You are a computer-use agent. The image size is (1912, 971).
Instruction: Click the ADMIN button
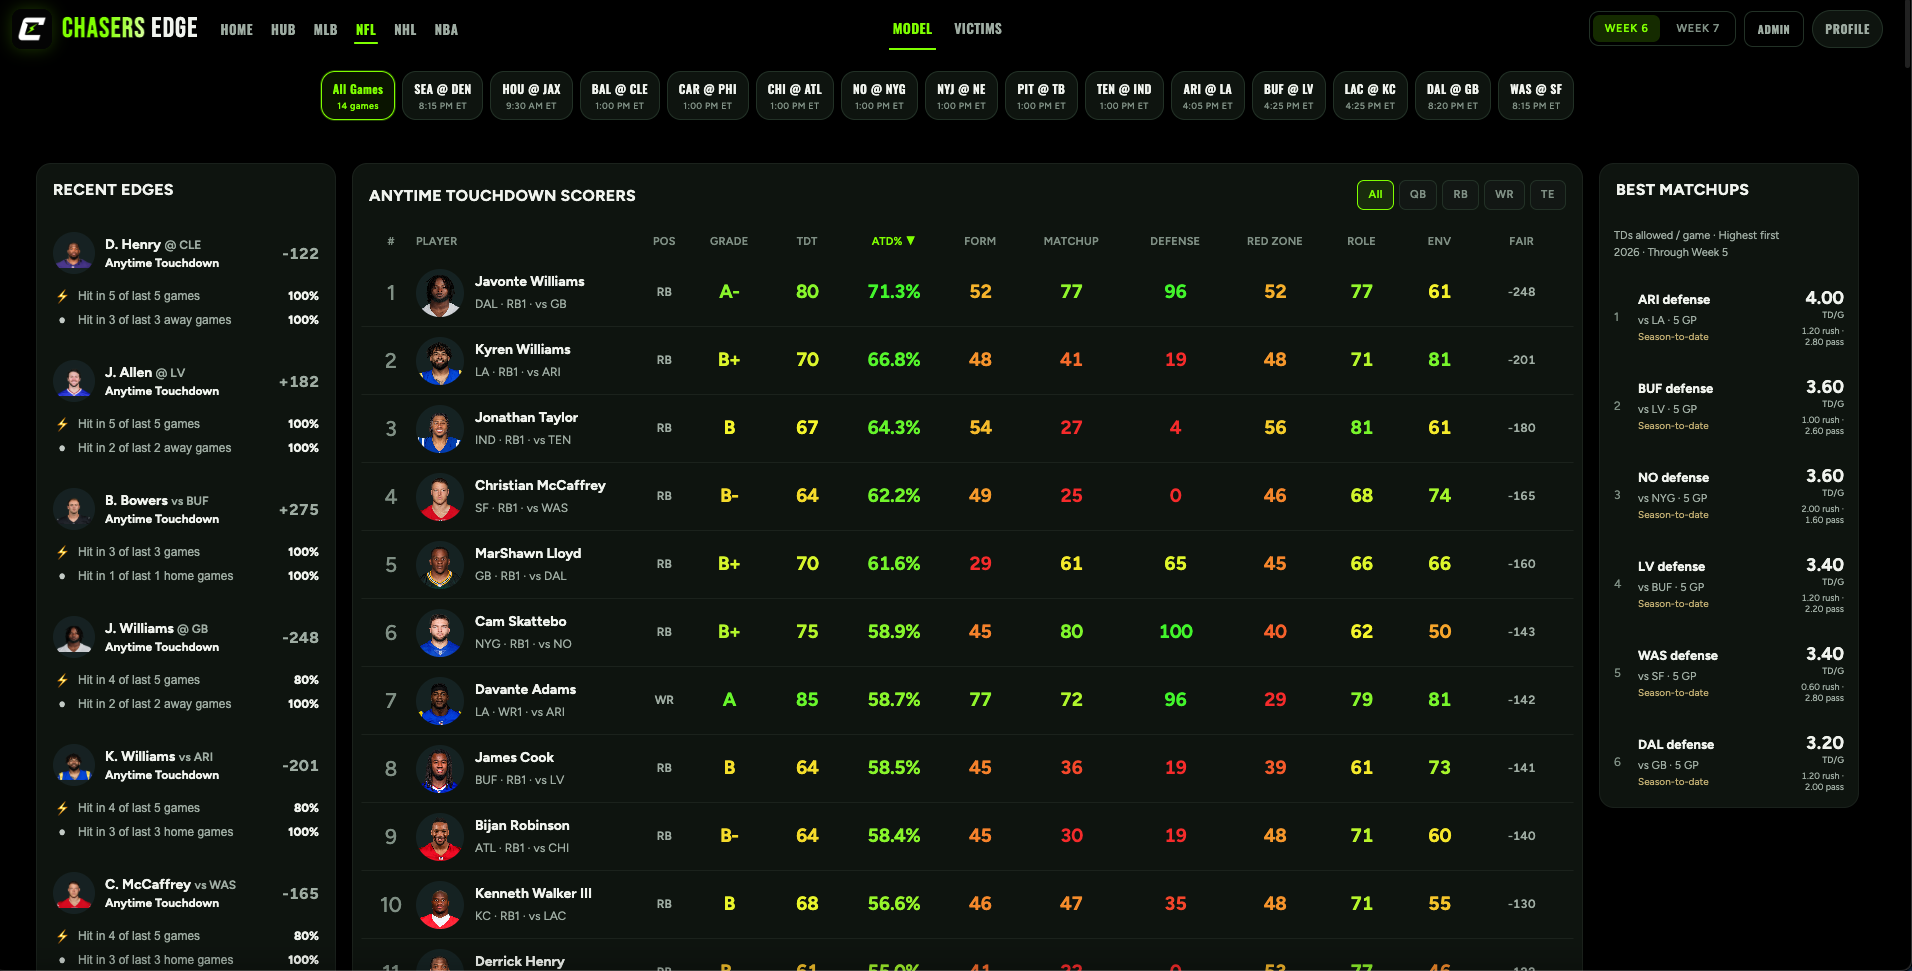[x=1774, y=29]
